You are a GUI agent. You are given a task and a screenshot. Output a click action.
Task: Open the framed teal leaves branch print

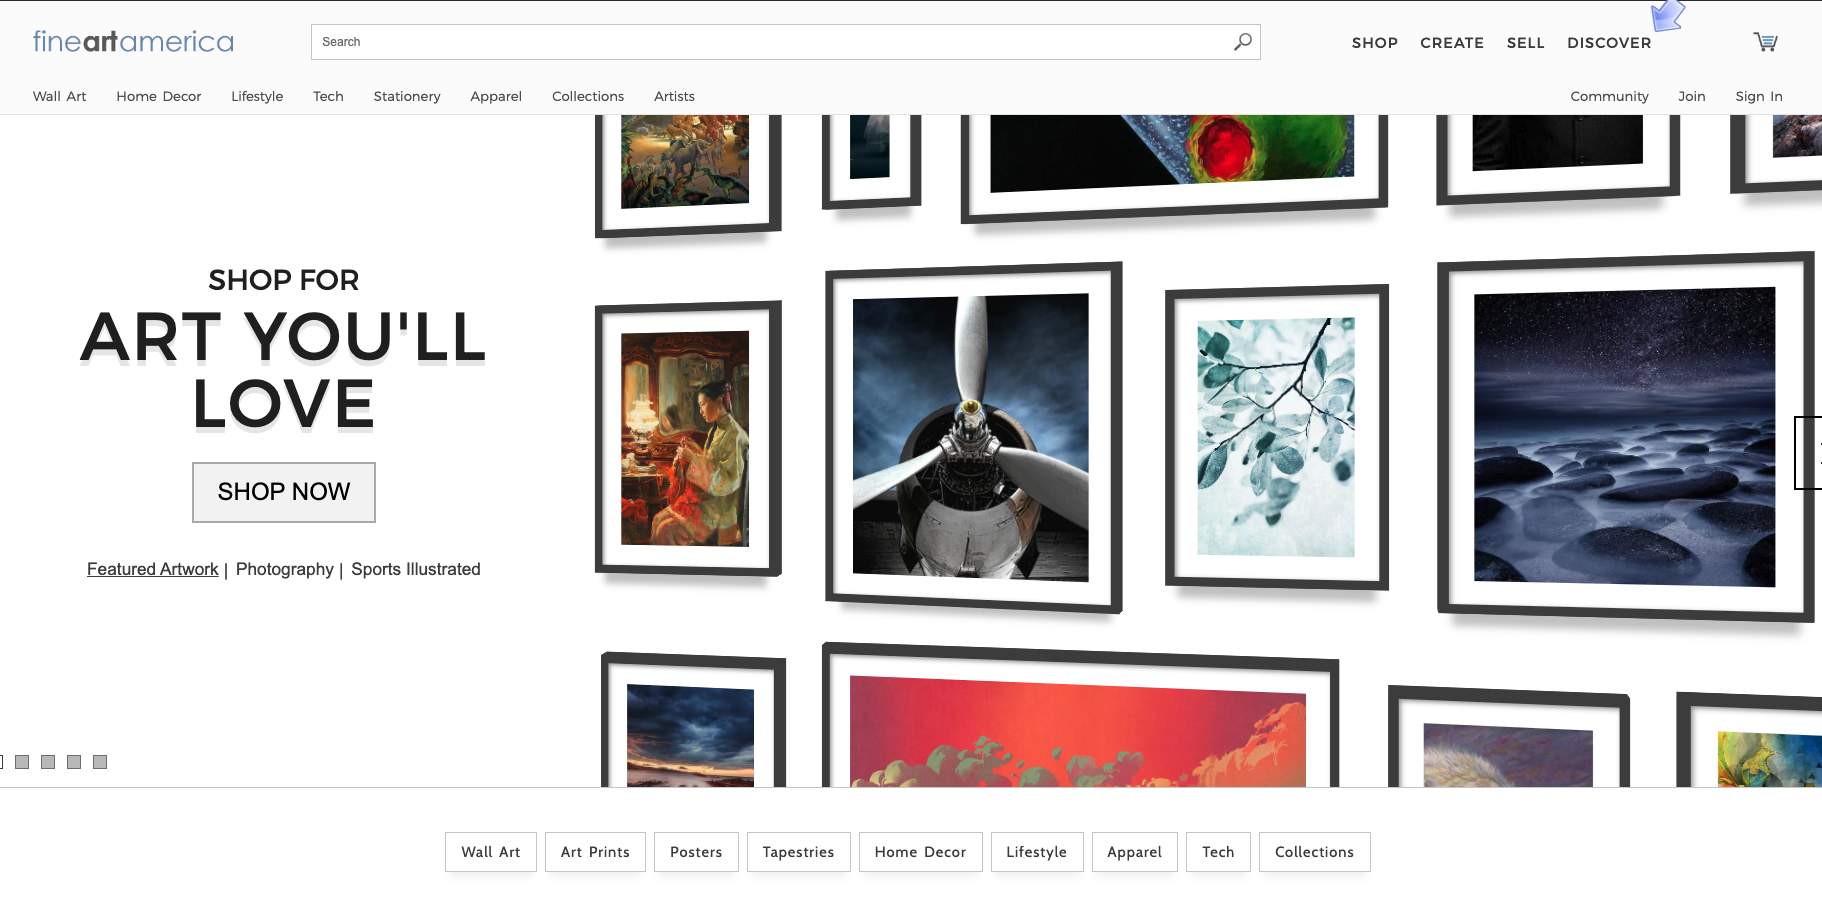(1277, 437)
